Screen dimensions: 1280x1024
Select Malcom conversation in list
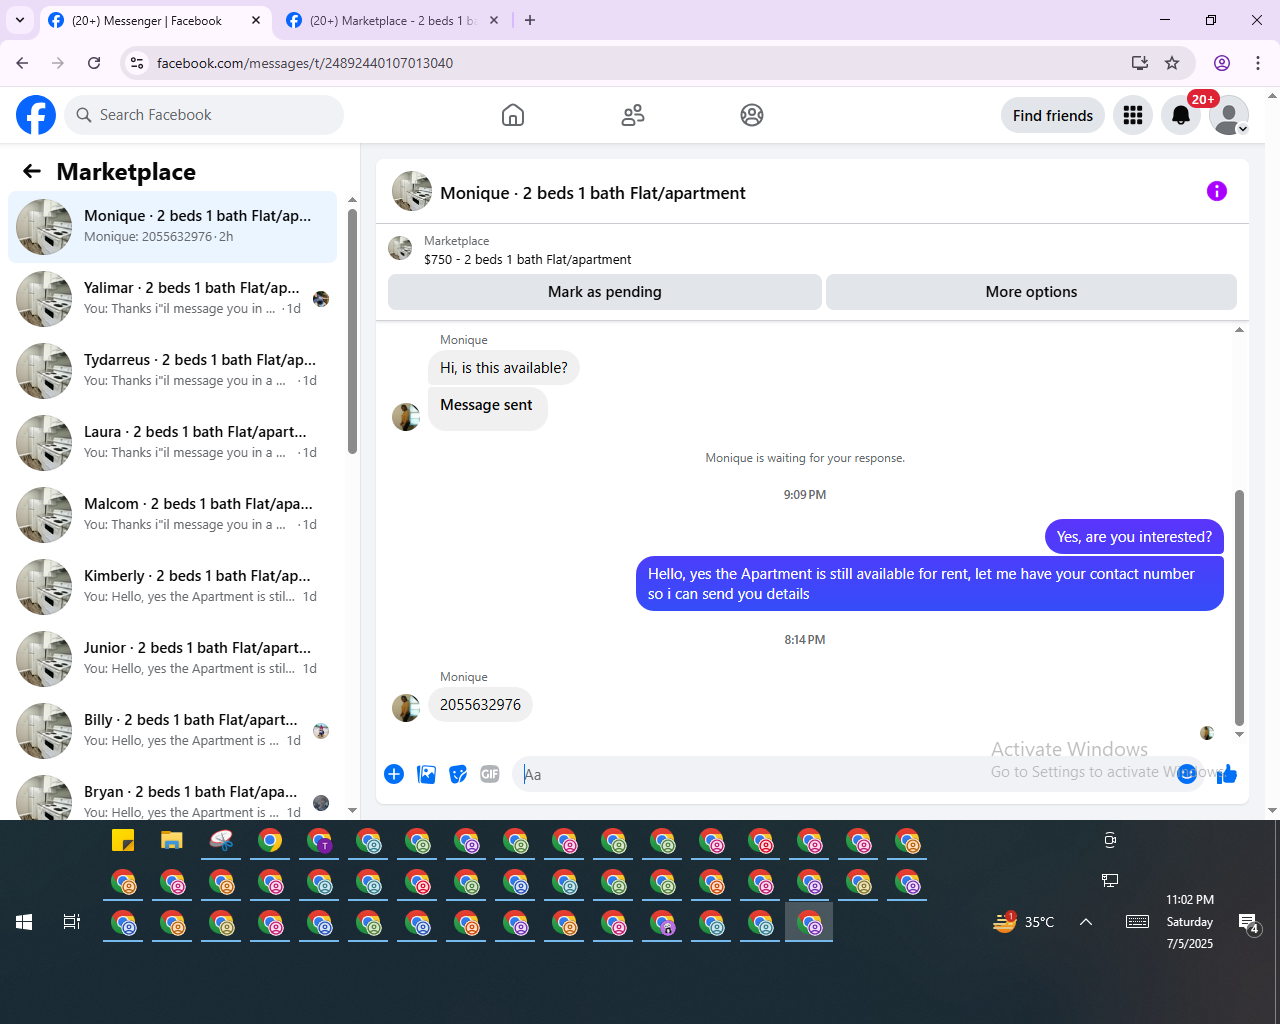pyautogui.click(x=172, y=515)
